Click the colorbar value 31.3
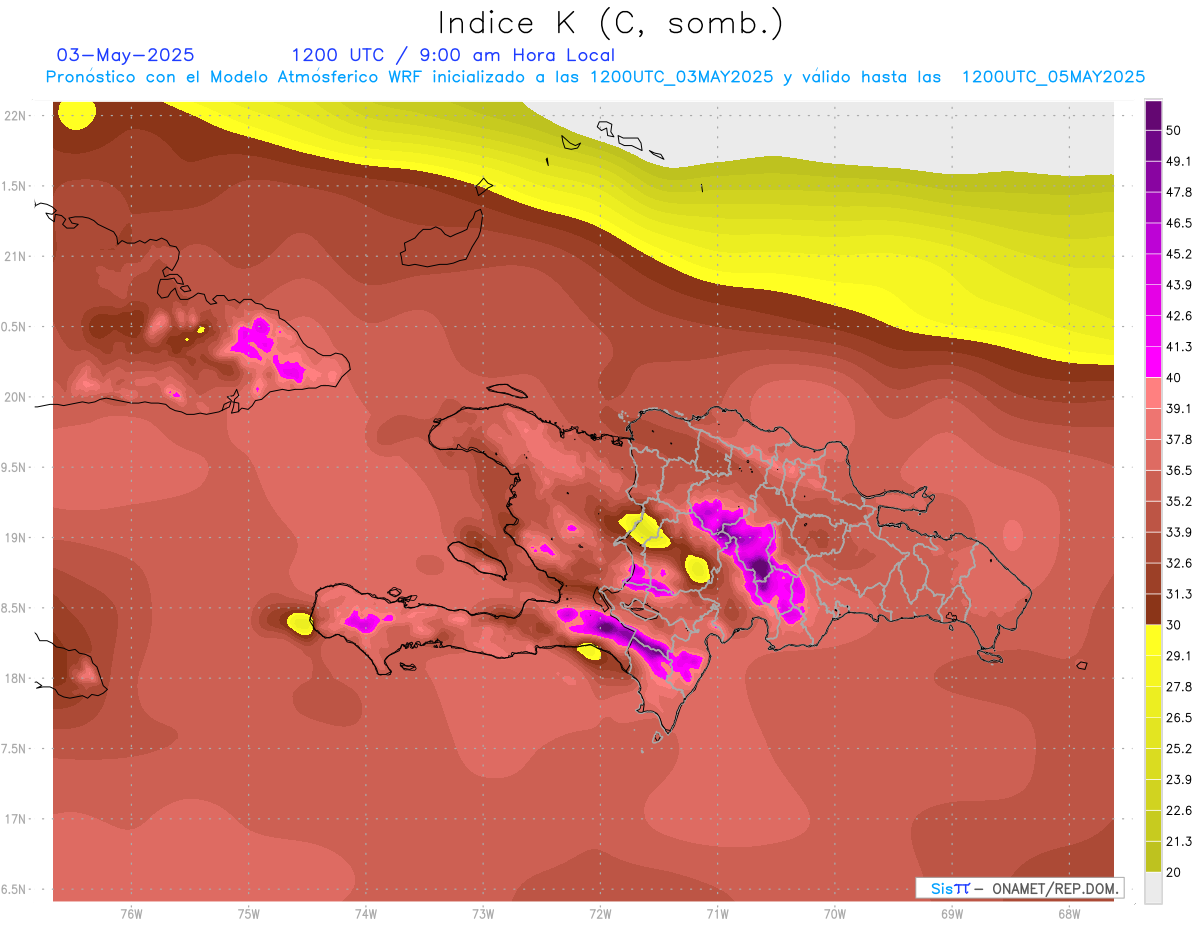Viewport: 1200px width, 927px height. coord(1178,594)
